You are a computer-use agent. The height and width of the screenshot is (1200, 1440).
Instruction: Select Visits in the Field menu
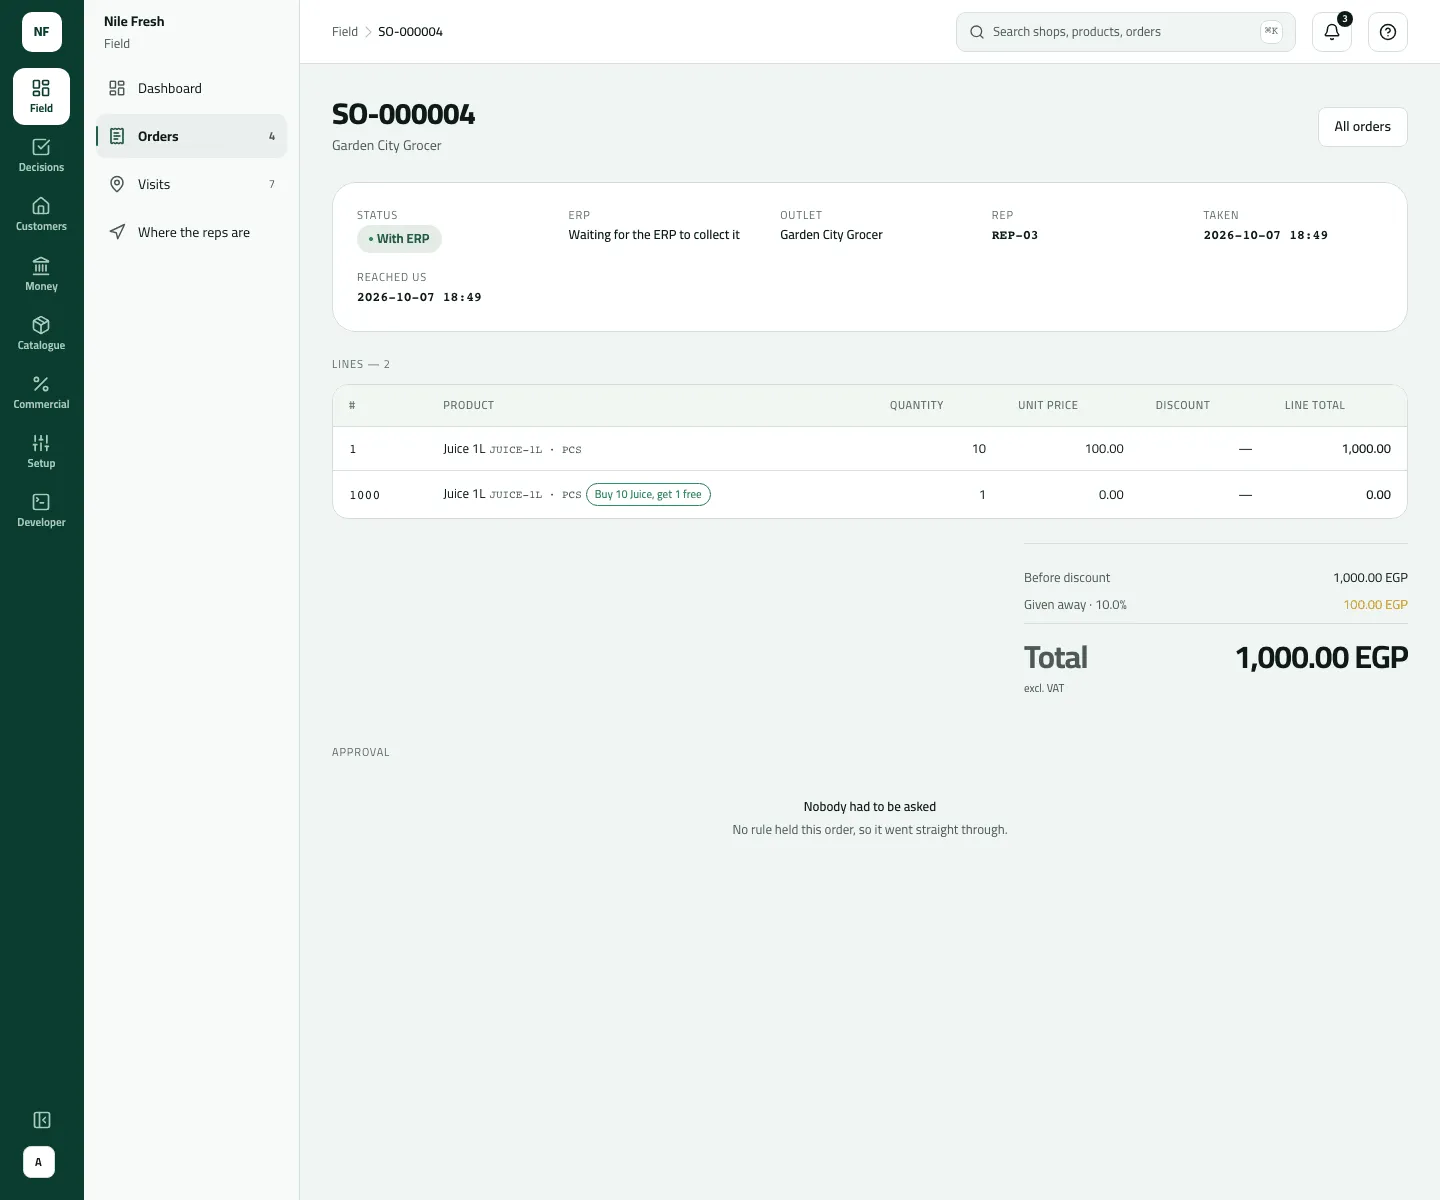(x=191, y=184)
